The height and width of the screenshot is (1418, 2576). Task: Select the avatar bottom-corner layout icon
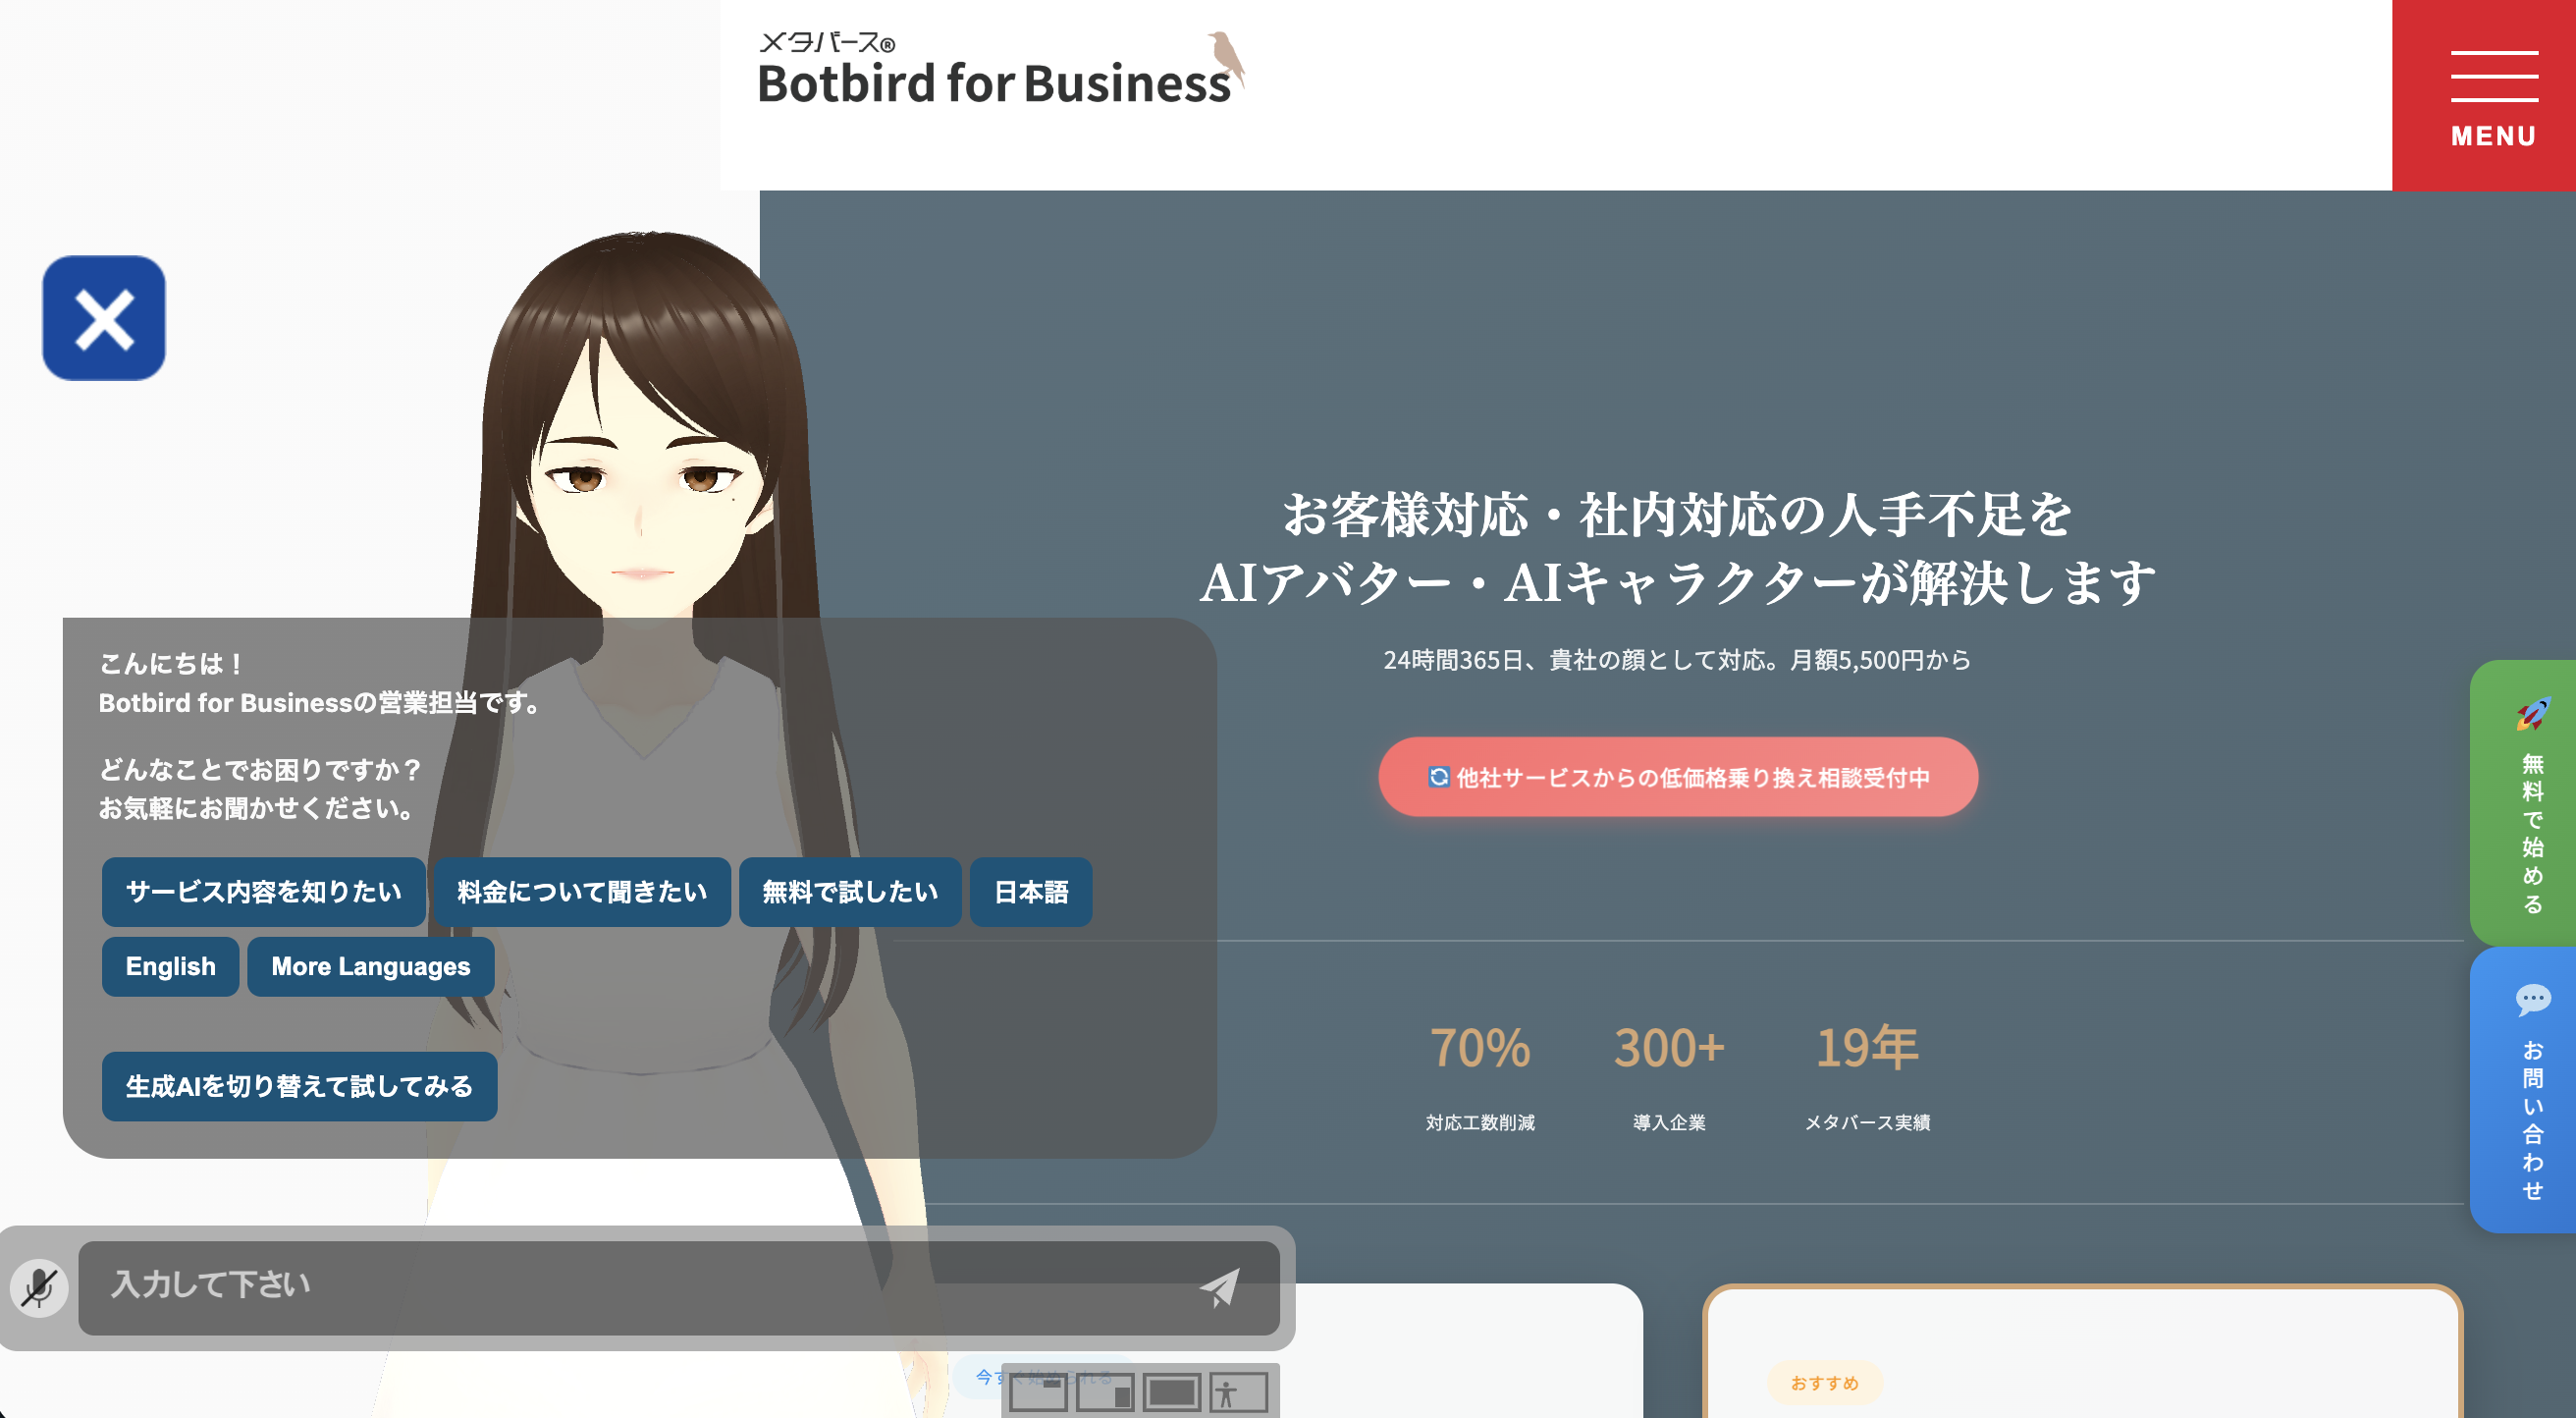(1106, 1394)
